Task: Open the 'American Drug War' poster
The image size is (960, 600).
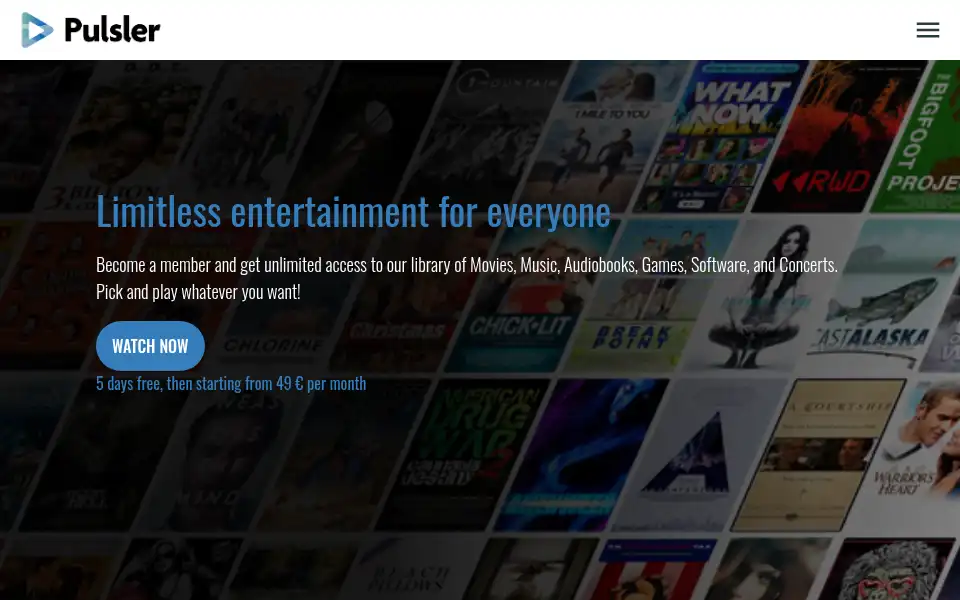Action: coord(463,455)
